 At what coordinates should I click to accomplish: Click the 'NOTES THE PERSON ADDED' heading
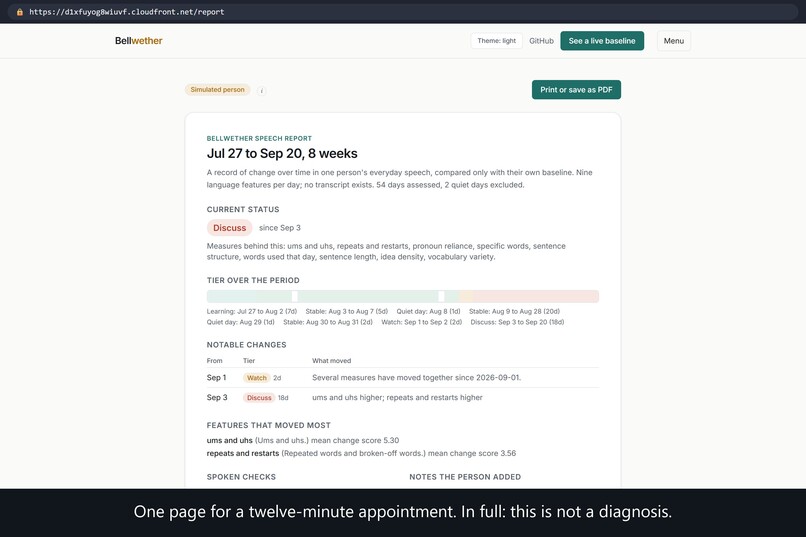[465, 477]
